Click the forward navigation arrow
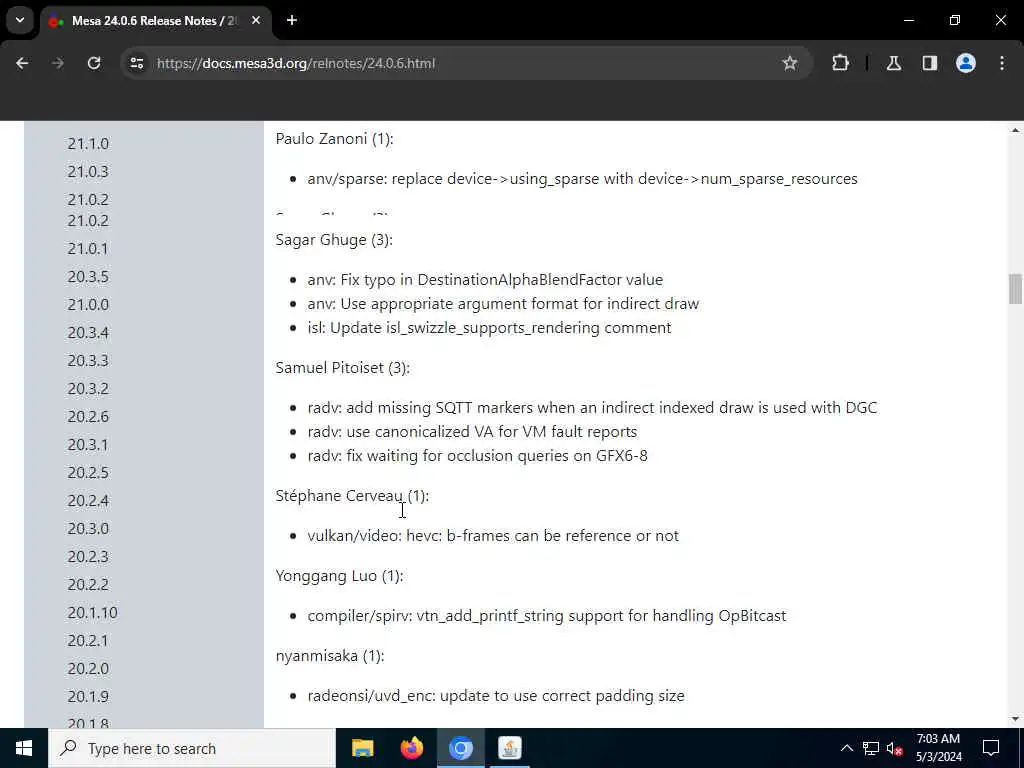Screen dimensions: 1024x768 tap(58, 63)
